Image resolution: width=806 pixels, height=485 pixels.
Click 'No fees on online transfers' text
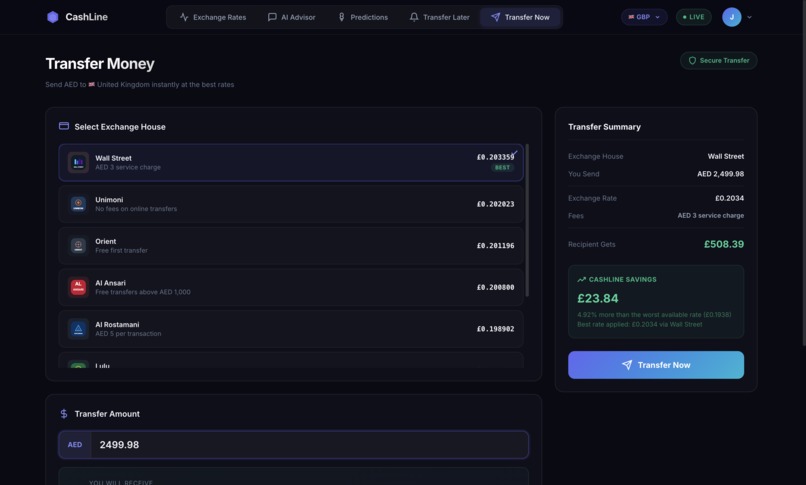click(x=136, y=209)
